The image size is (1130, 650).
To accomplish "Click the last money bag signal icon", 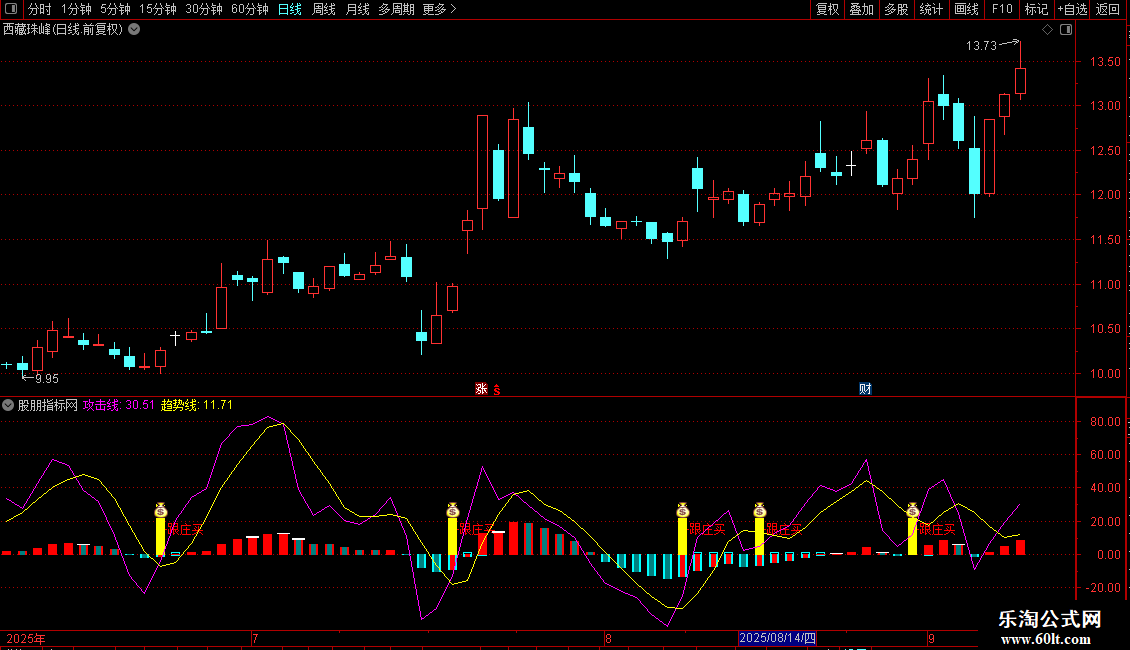I will pos(912,510).
